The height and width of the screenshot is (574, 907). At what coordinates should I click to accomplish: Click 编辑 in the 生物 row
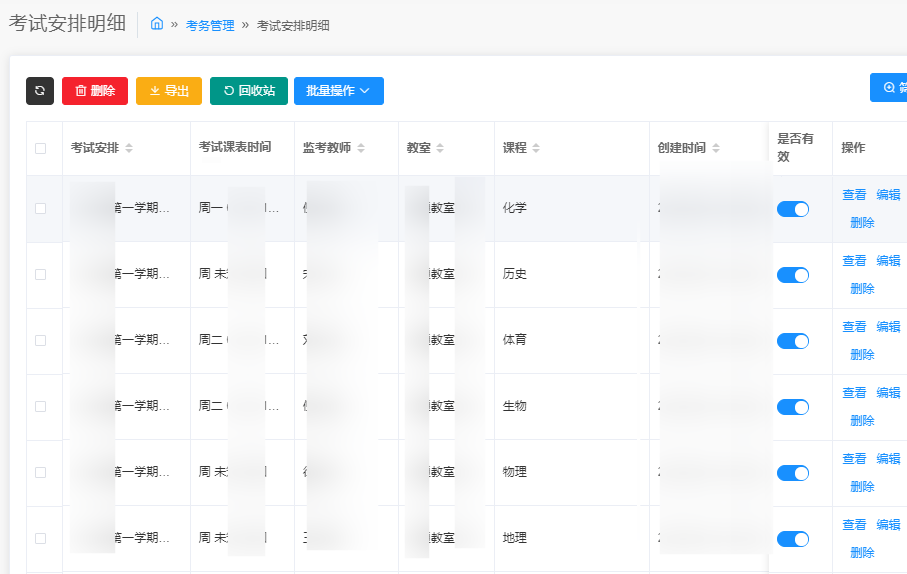pos(888,393)
